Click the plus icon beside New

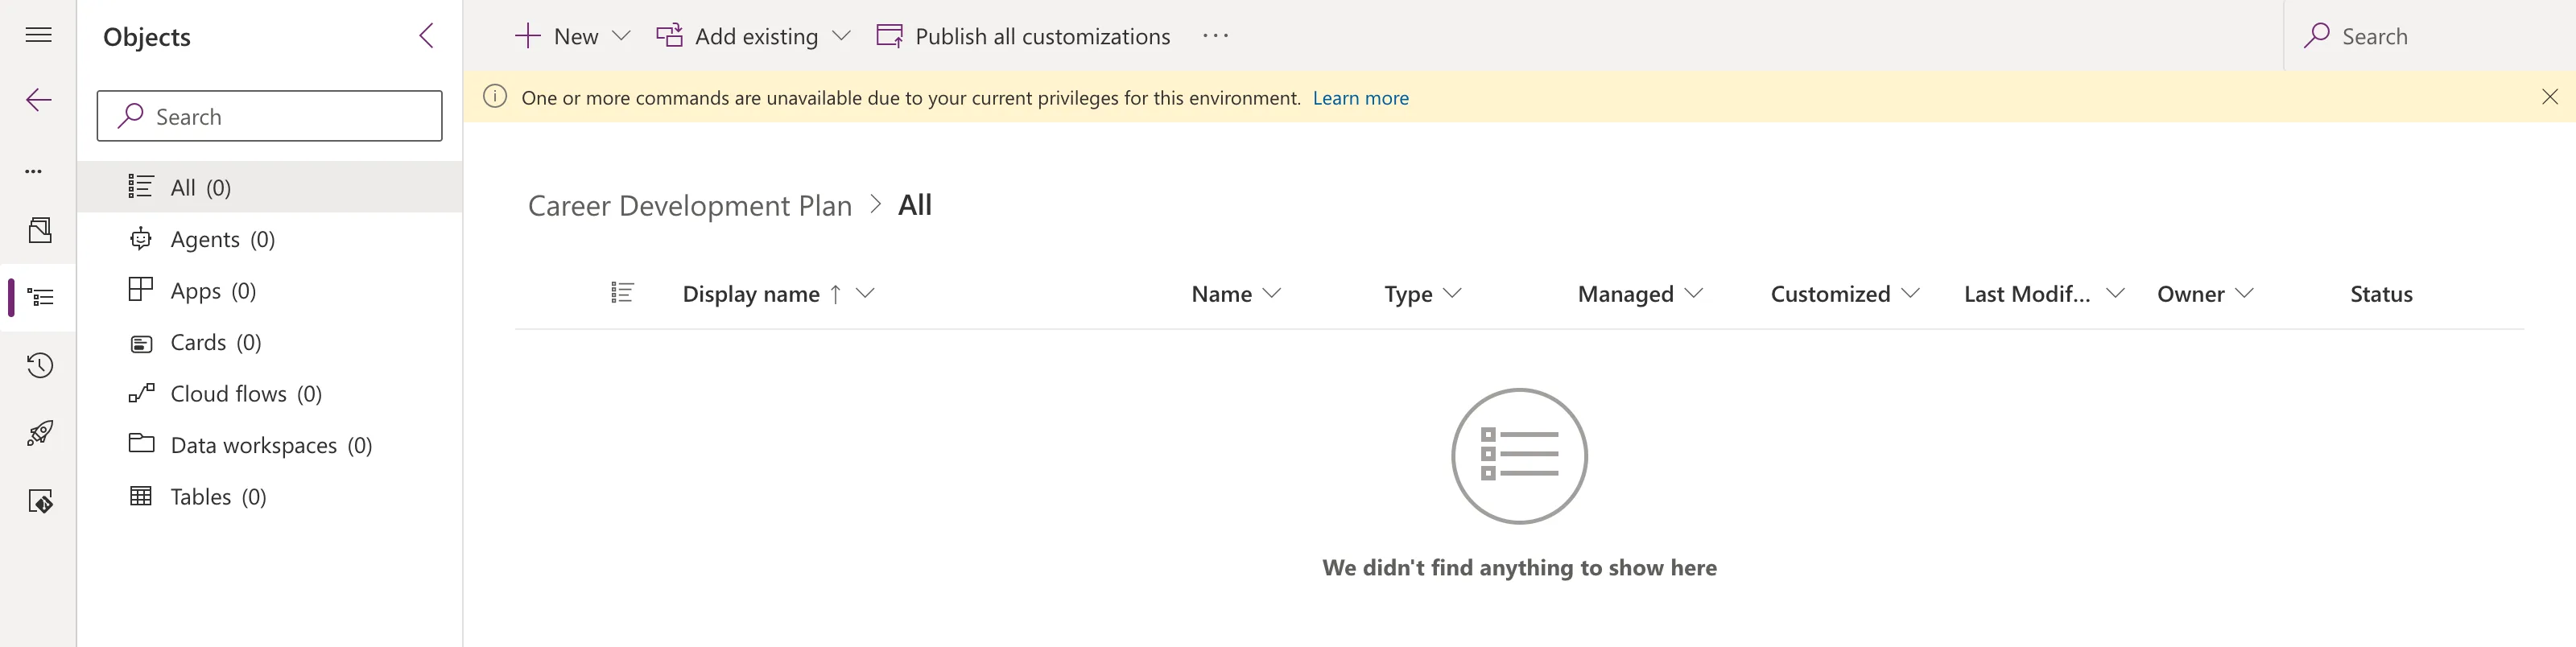pyautogui.click(x=527, y=36)
